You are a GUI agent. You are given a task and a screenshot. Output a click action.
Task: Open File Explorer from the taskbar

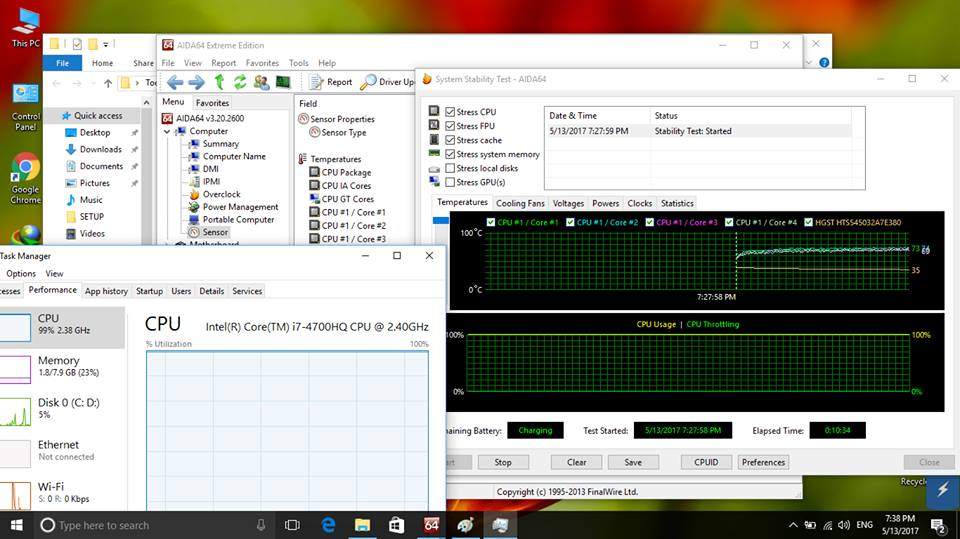(x=362, y=525)
